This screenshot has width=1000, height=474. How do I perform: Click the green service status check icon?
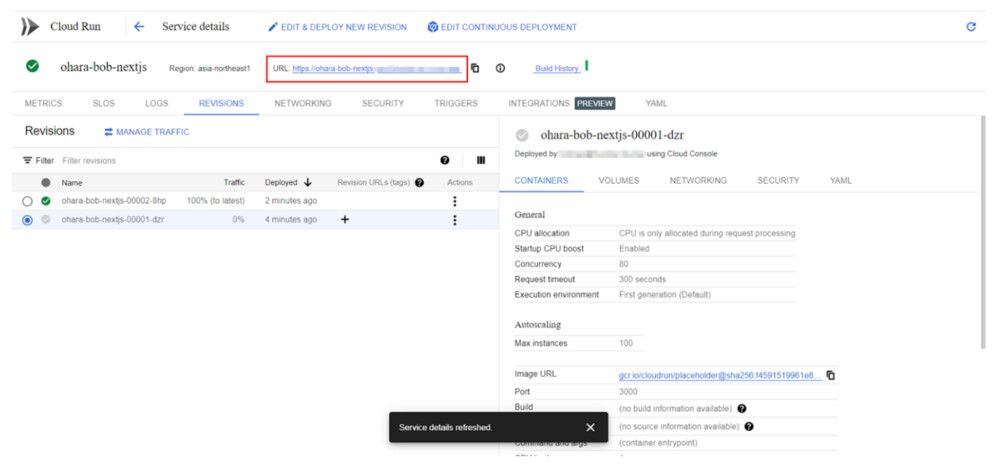point(32,66)
